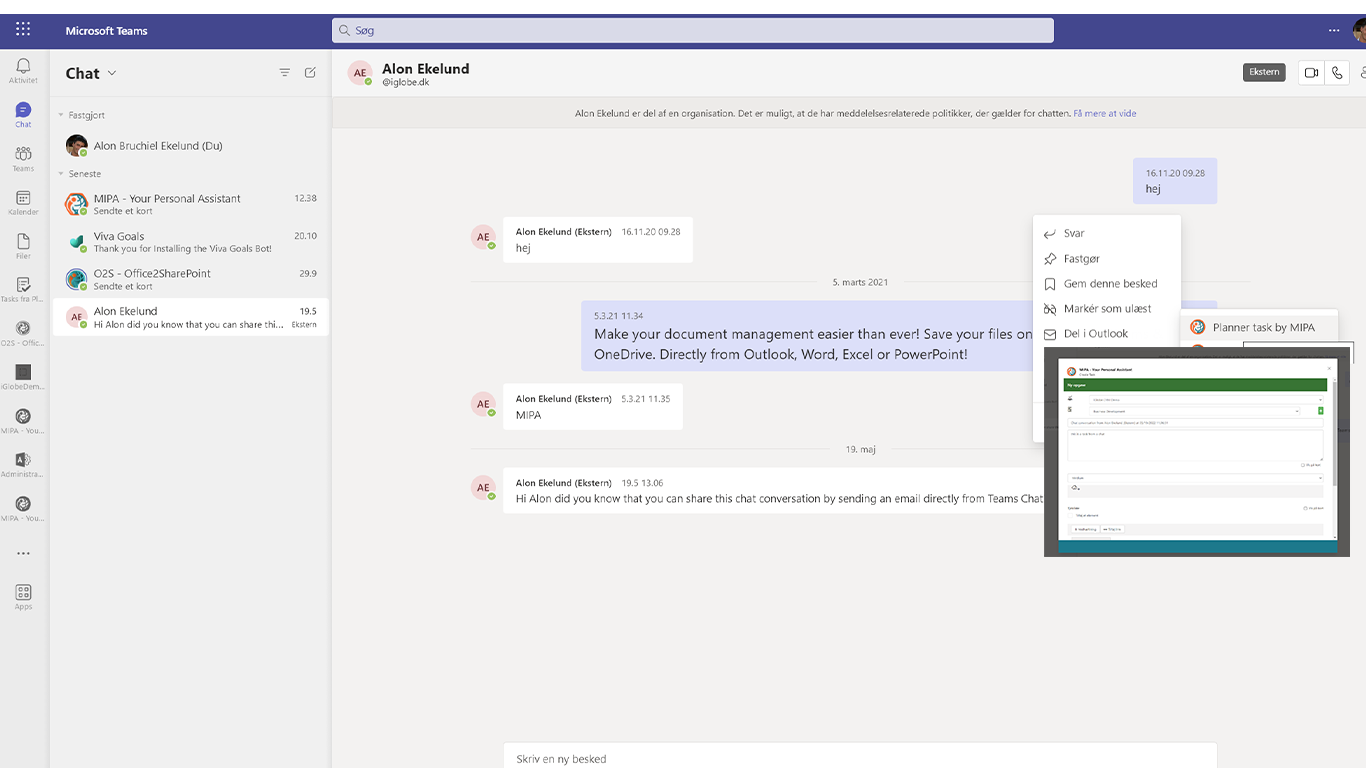Collapse the Seneste section
Image resolution: width=1366 pixels, height=768 pixels.
point(62,174)
